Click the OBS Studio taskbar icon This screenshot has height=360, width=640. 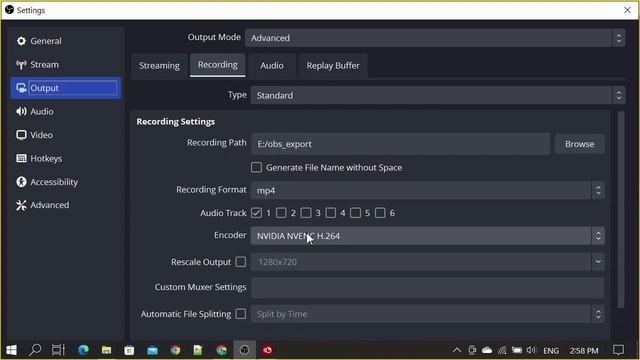click(x=244, y=350)
